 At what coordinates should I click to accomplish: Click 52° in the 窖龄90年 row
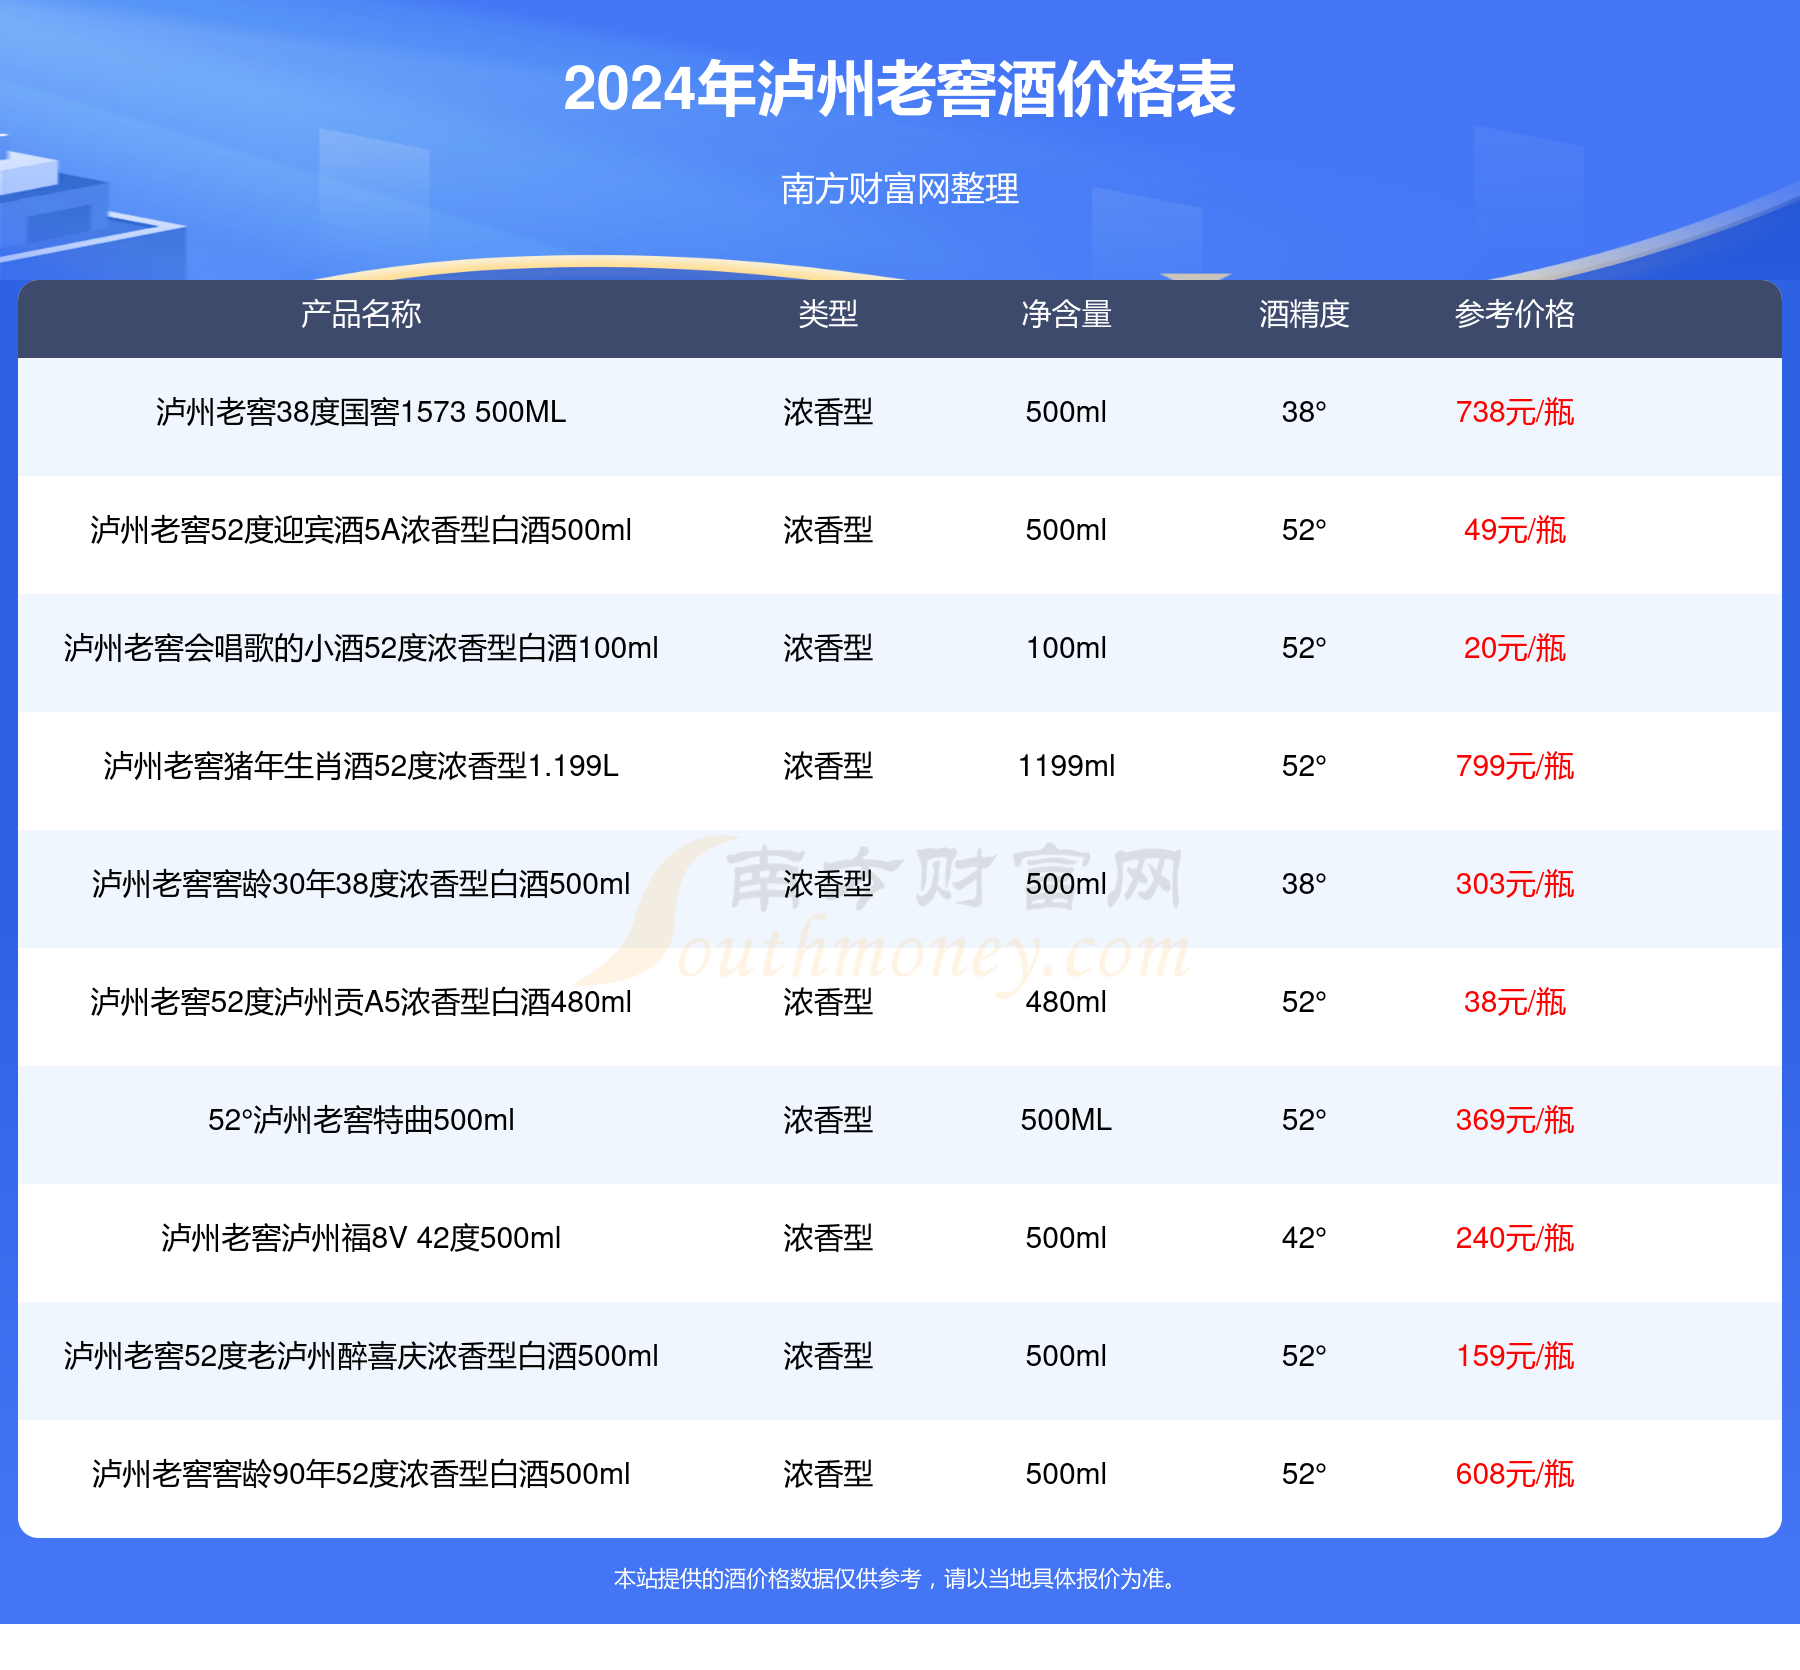pyautogui.click(x=1304, y=1474)
